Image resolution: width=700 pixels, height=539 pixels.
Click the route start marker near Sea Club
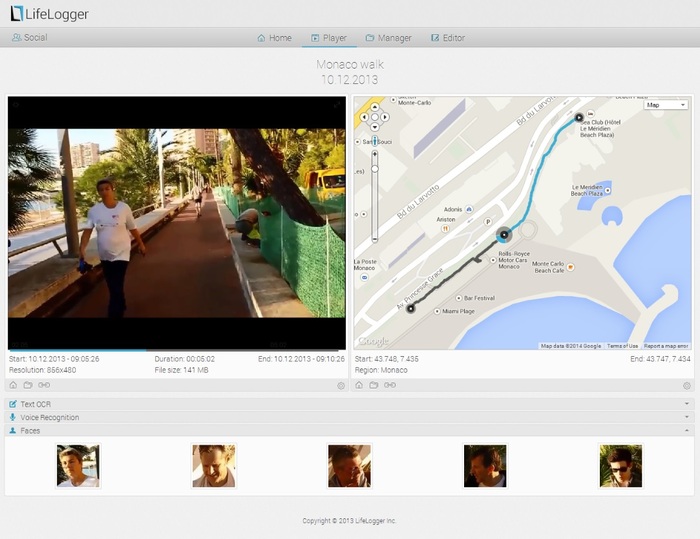pyautogui.click(x=579, y=118)
